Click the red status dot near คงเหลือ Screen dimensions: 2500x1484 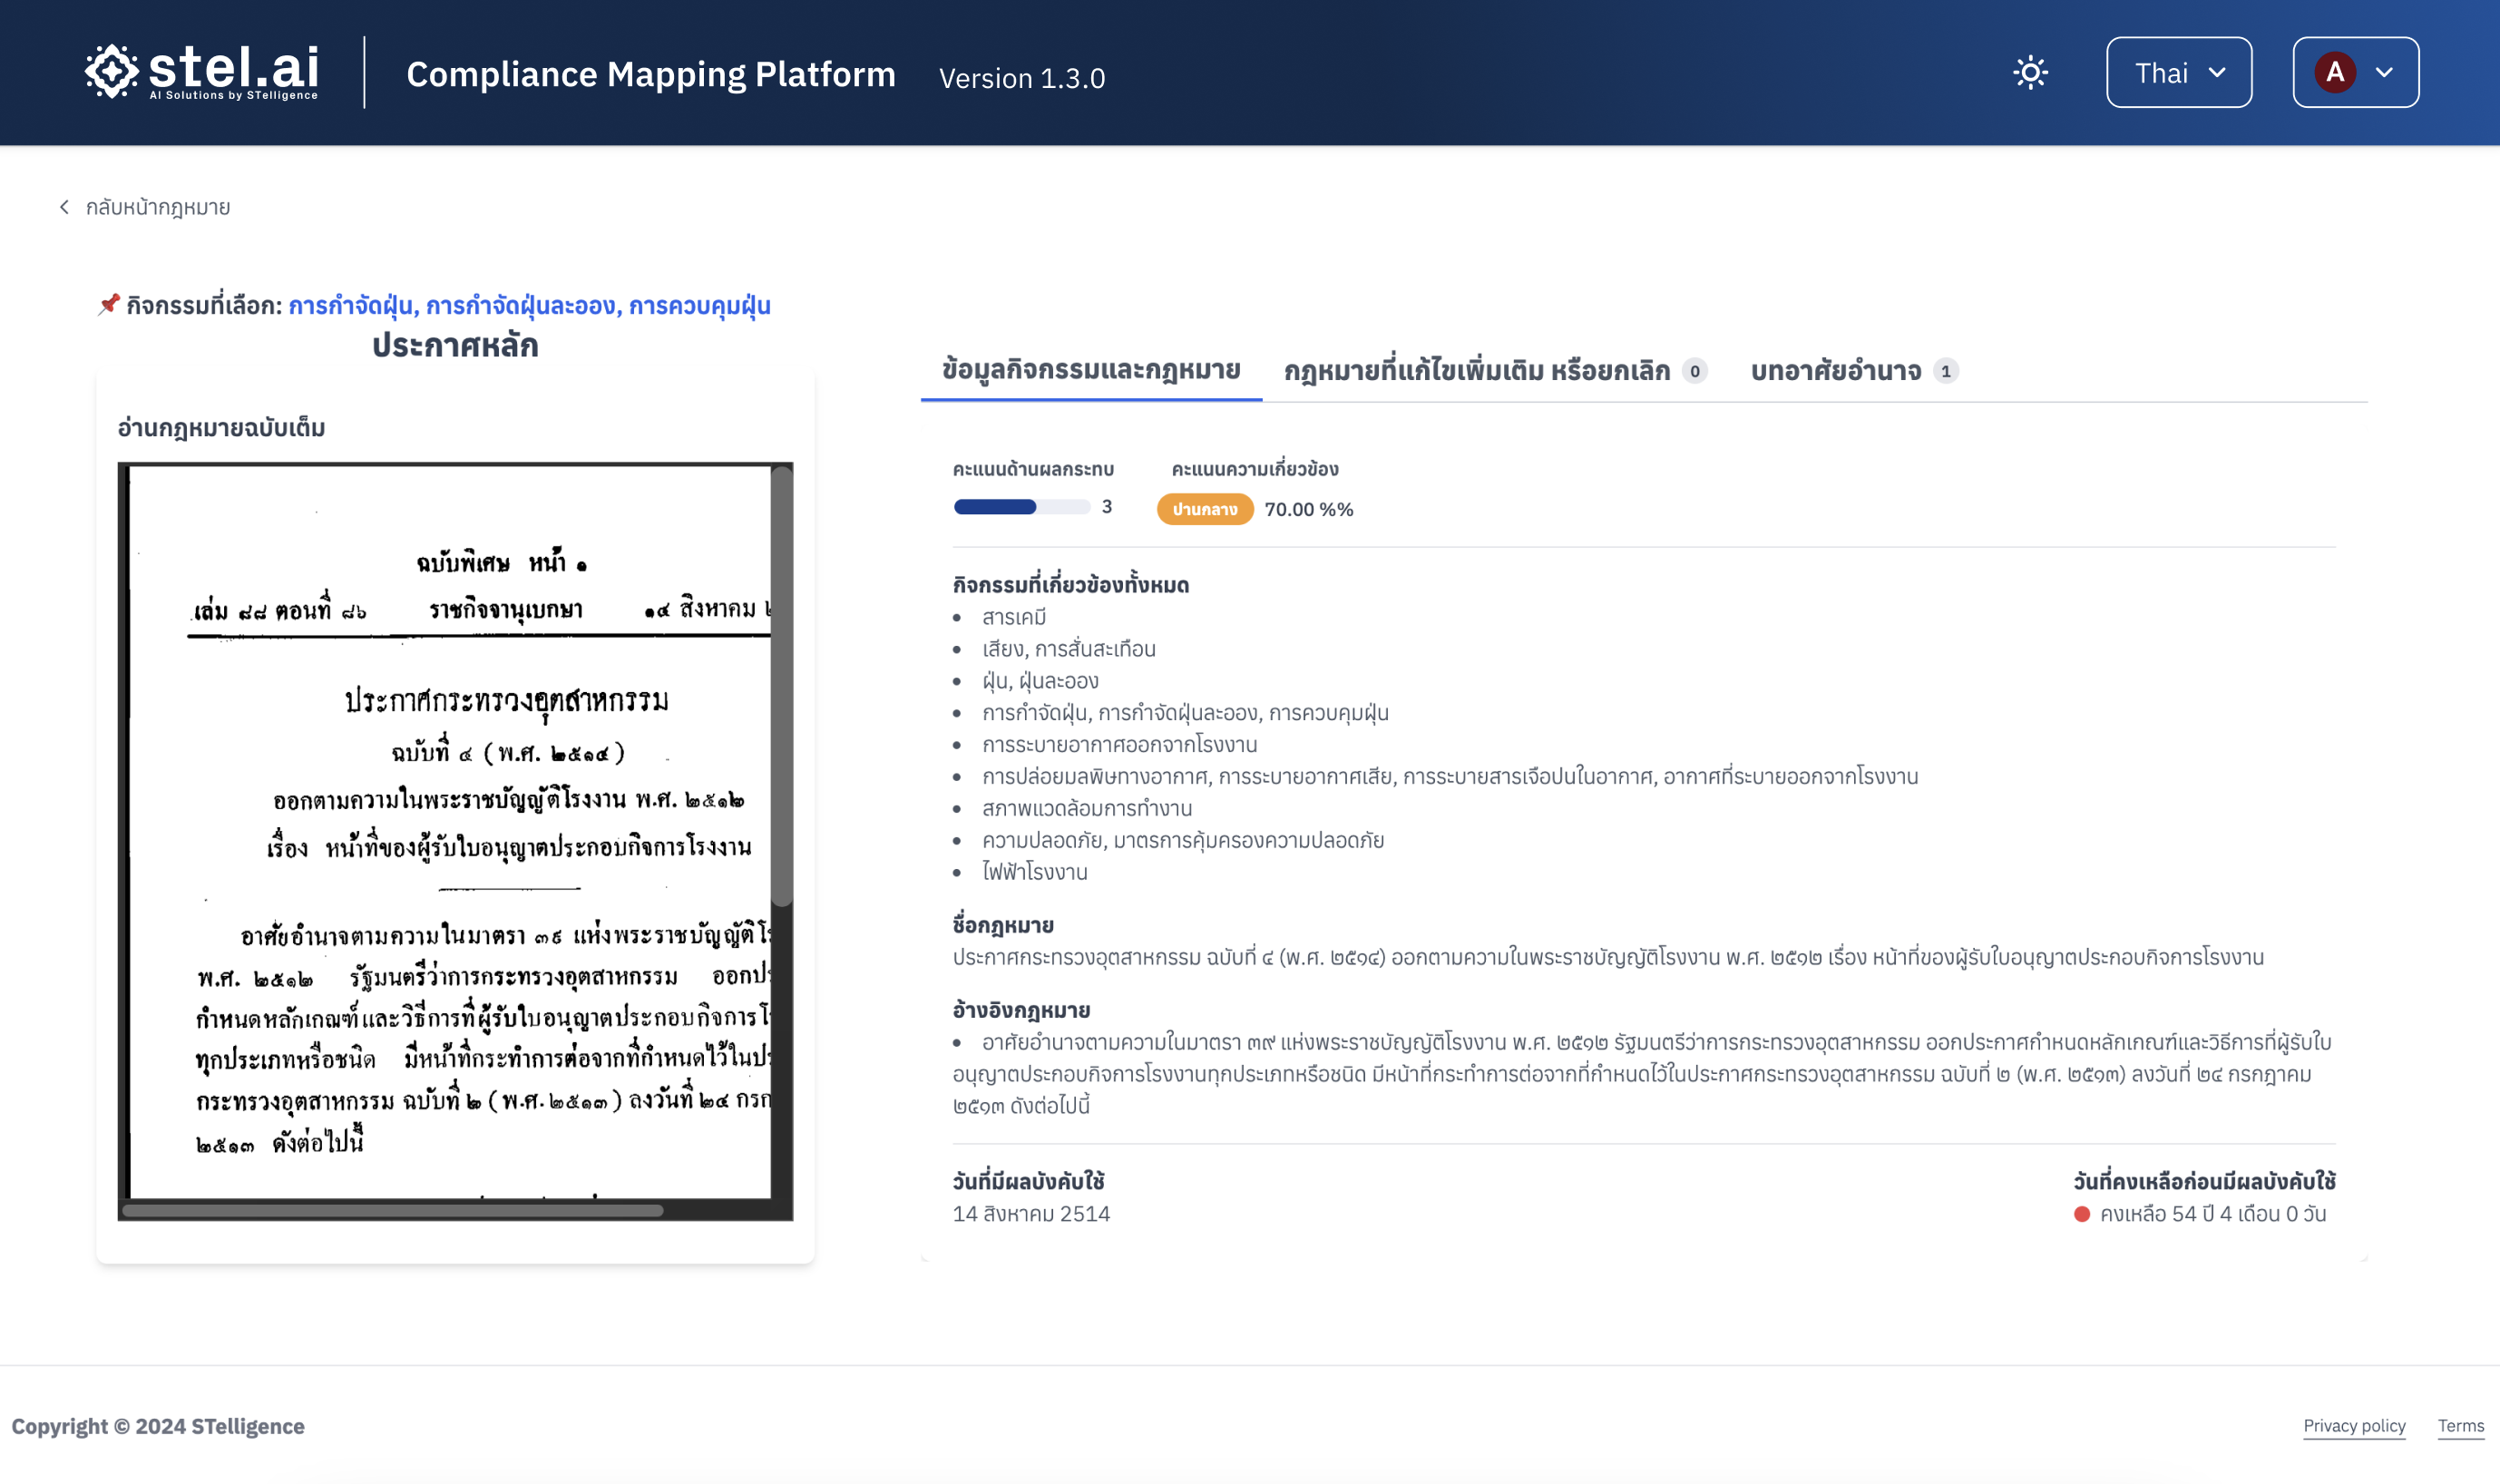[2081, 1214]
